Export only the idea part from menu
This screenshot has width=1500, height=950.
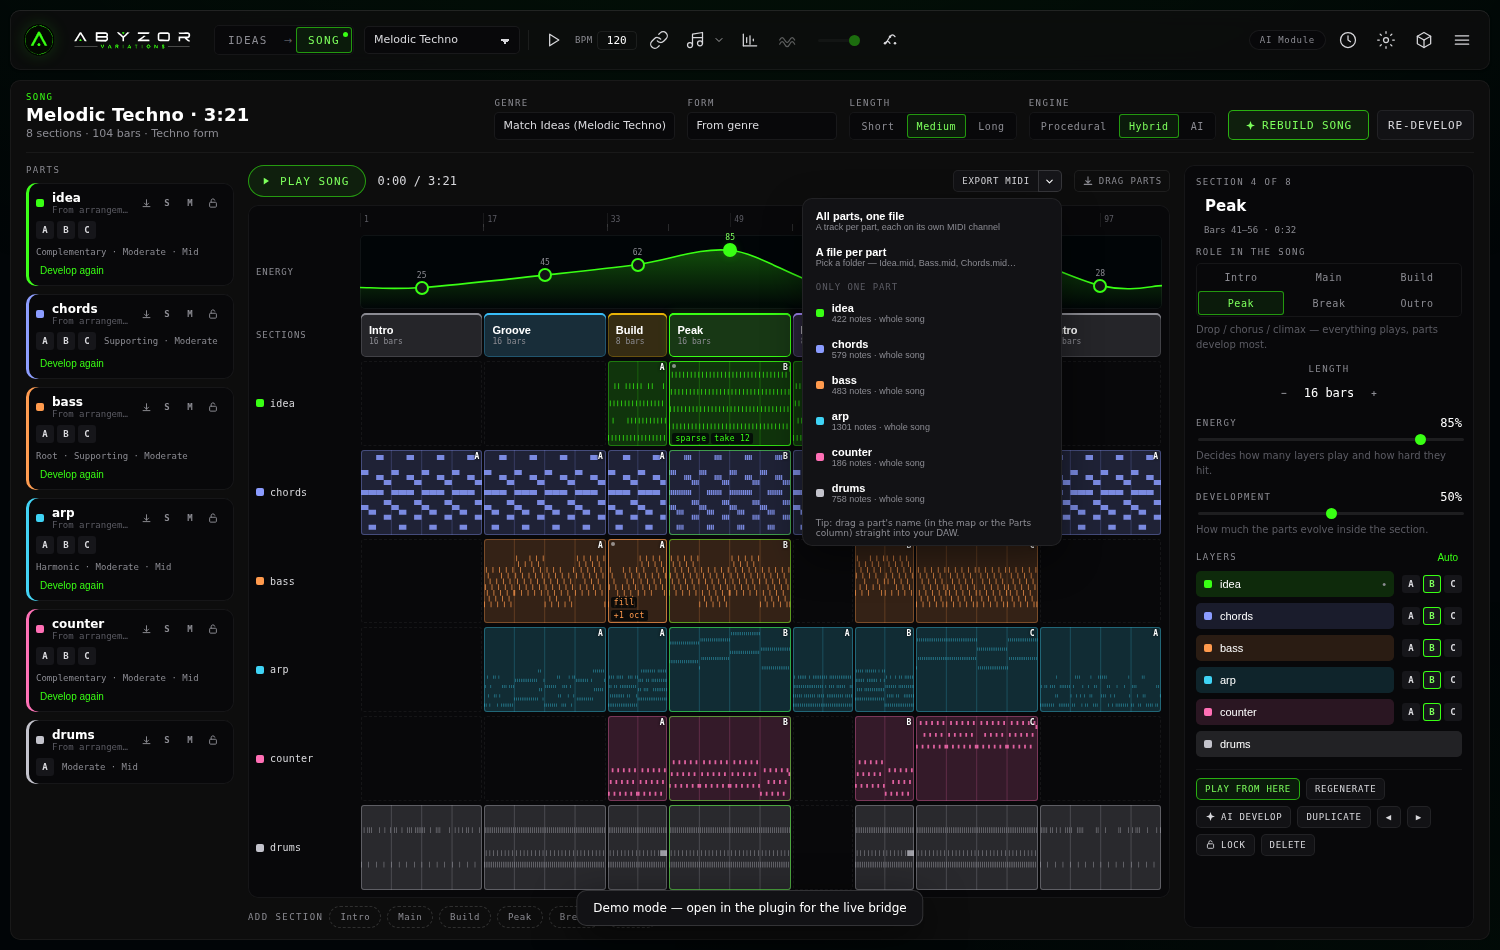932,313
